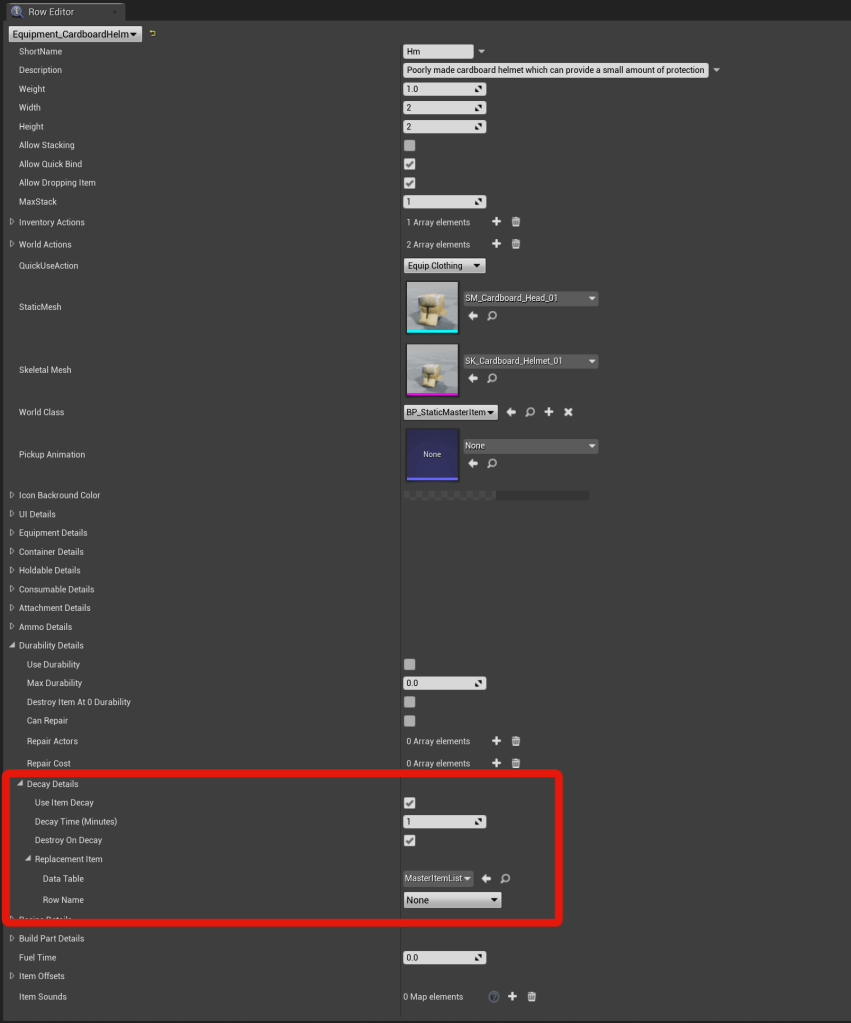
Task: Expand Equipment Details section
Action: click(12, 533)
